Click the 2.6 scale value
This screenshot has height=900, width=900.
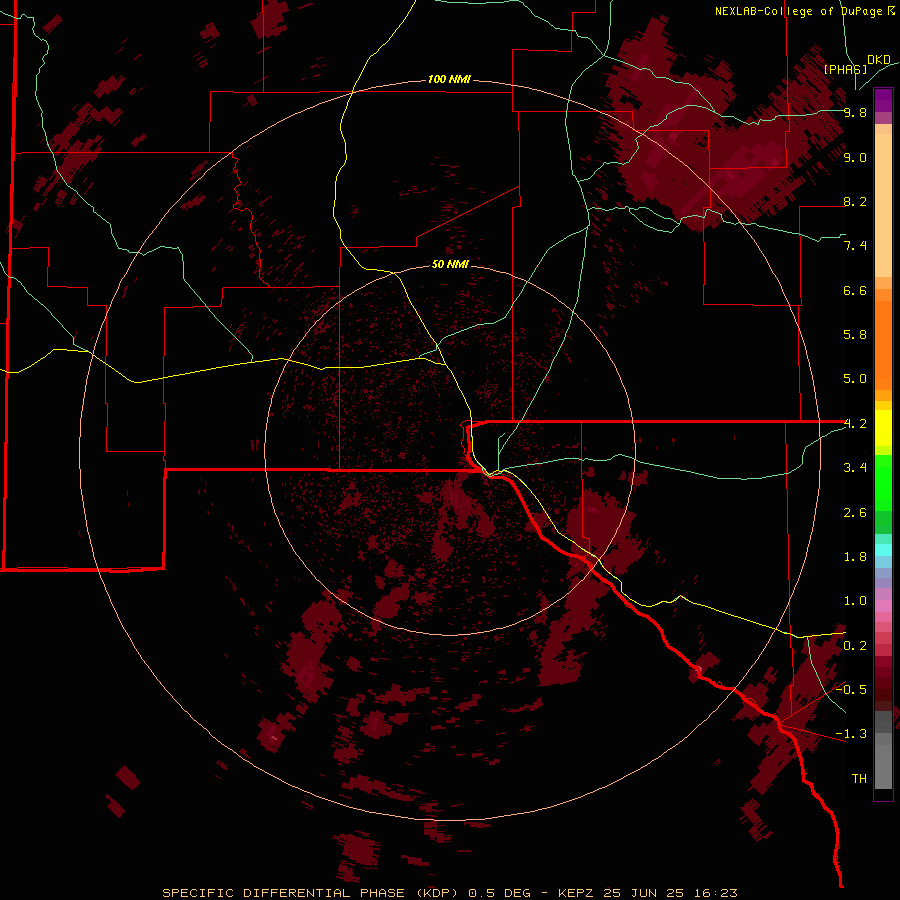click(855, 513)
